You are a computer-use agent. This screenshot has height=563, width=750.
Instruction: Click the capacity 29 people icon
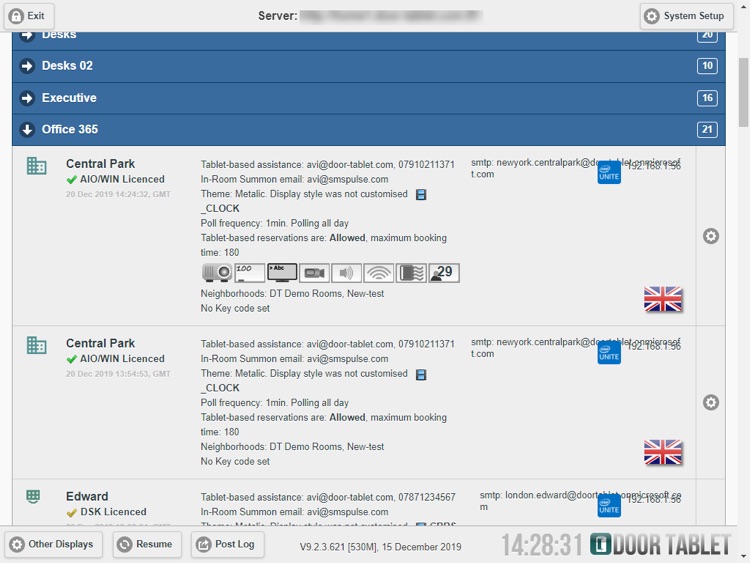444,273
